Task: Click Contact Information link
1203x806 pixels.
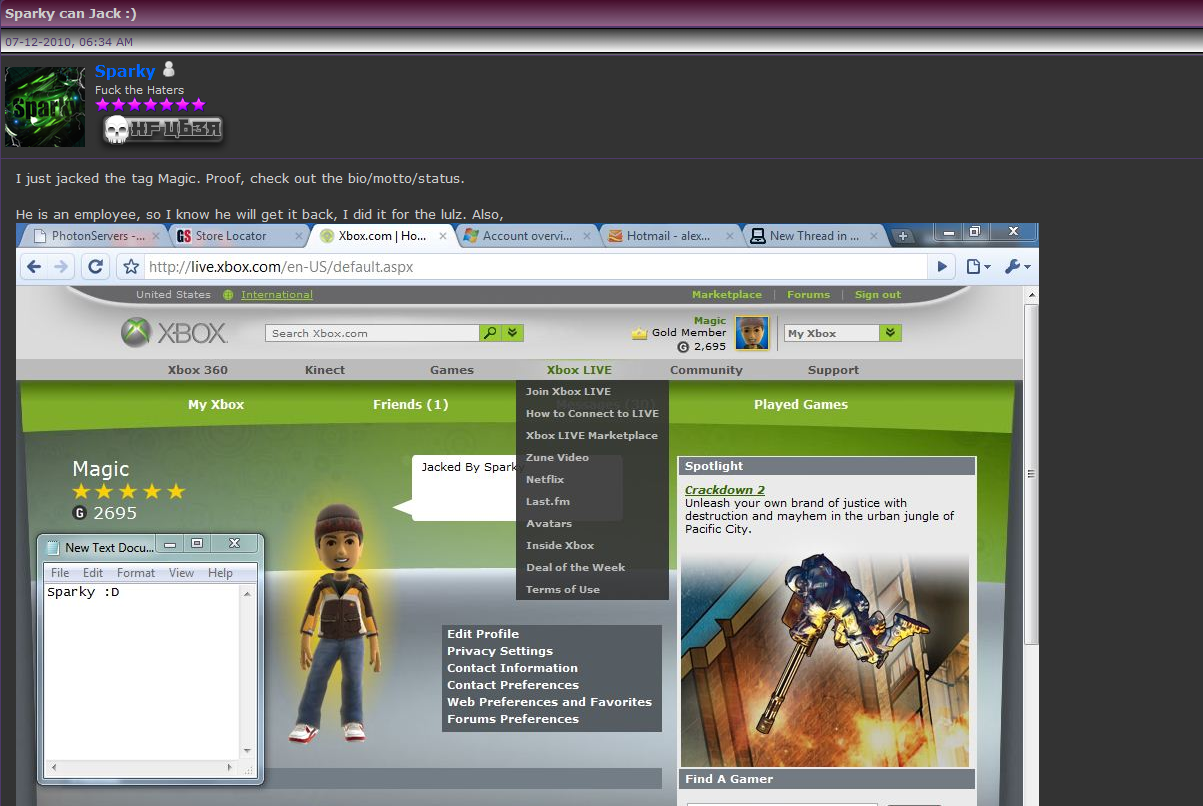Action: [x=512, y=668]
